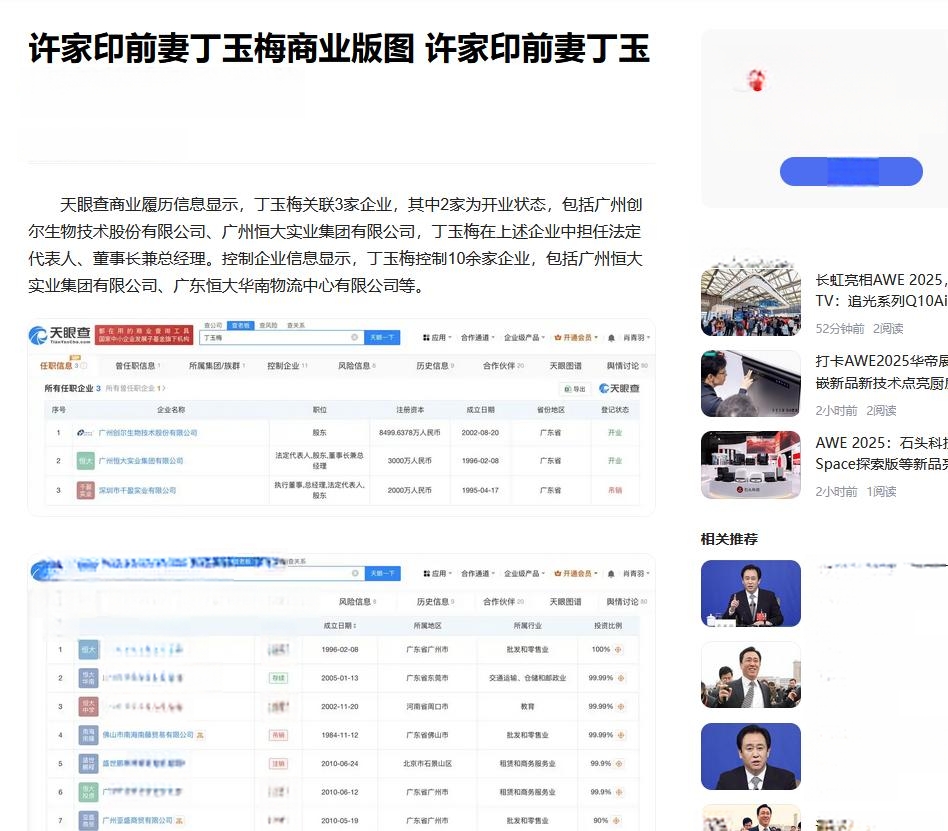Open the 合作通道 dropdown in the upper screenshot
948x831 pixels.
coord(478,337)
